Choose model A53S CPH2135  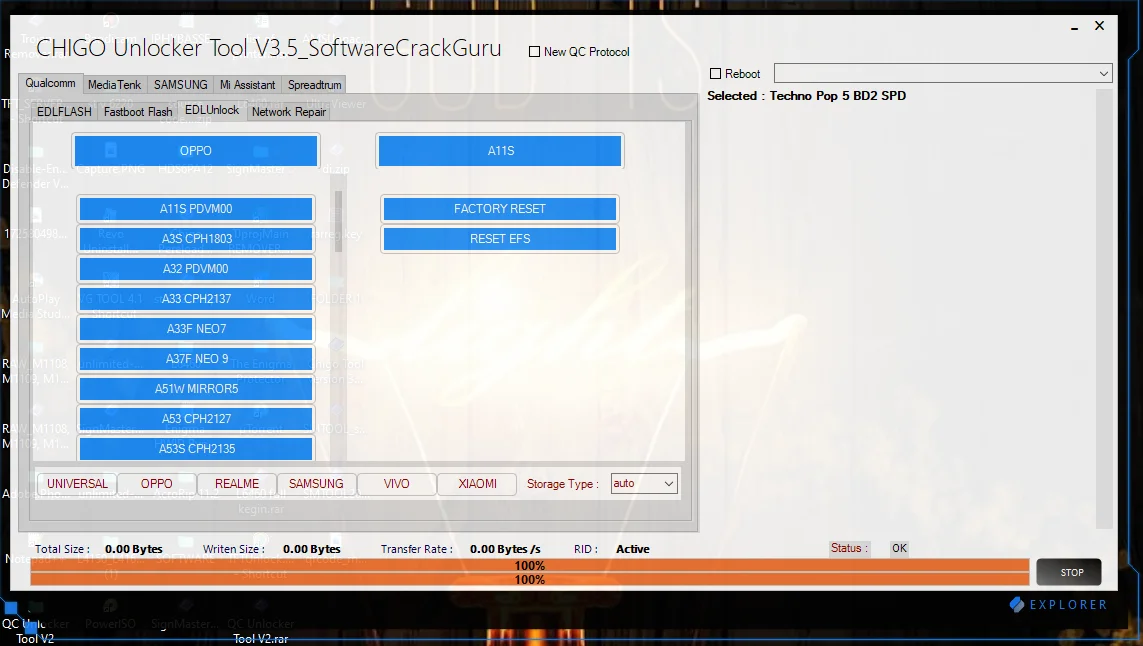[196, 448]
